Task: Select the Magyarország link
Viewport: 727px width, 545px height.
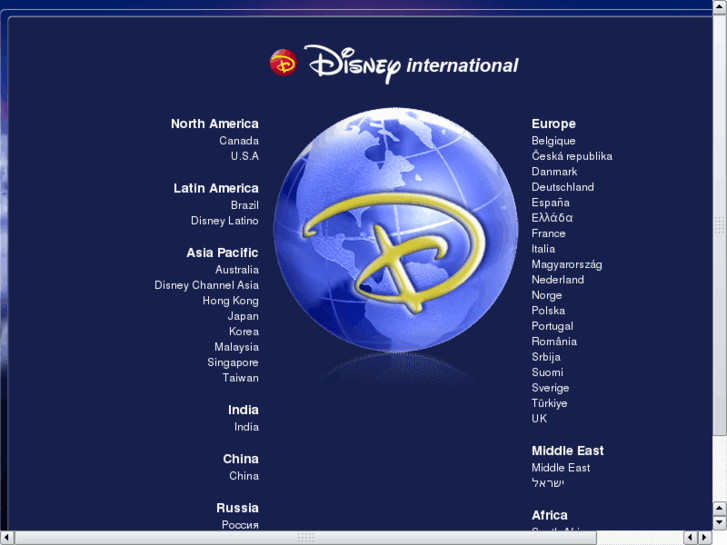Action: [x=567, y=264]
